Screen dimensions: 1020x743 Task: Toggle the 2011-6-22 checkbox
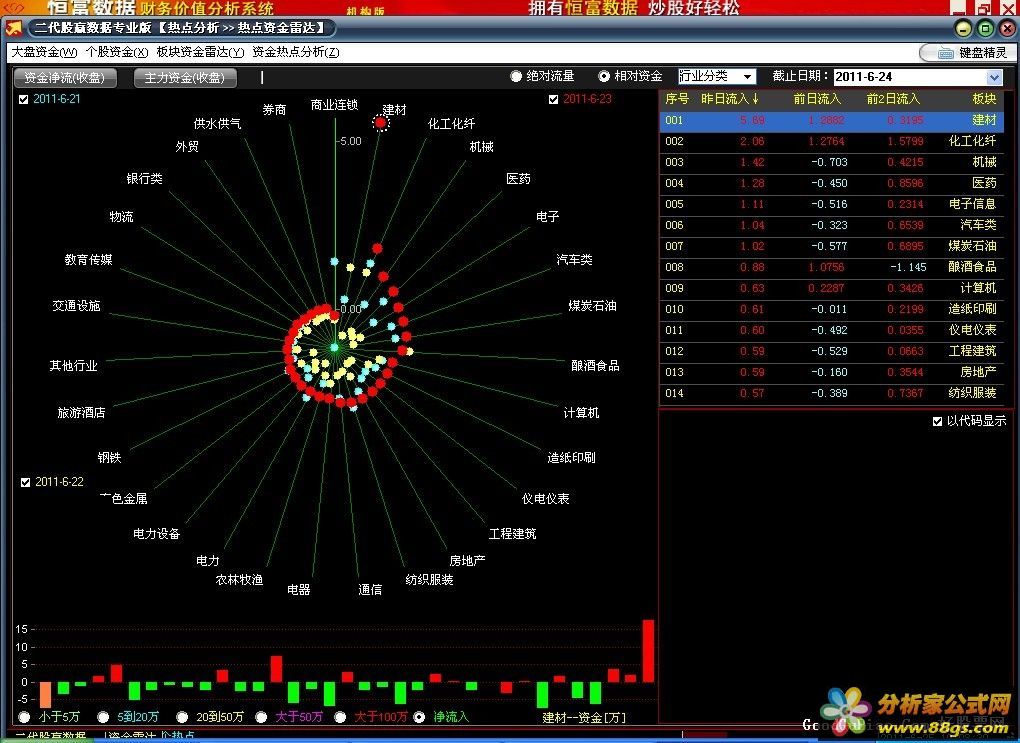[x=25, y=482]
